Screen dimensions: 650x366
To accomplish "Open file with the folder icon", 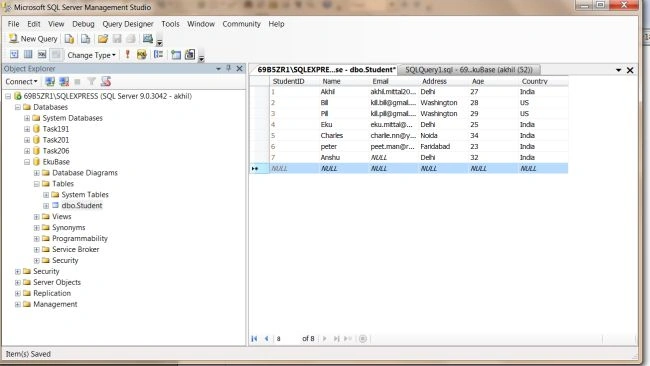I will [x=103, y=39].
